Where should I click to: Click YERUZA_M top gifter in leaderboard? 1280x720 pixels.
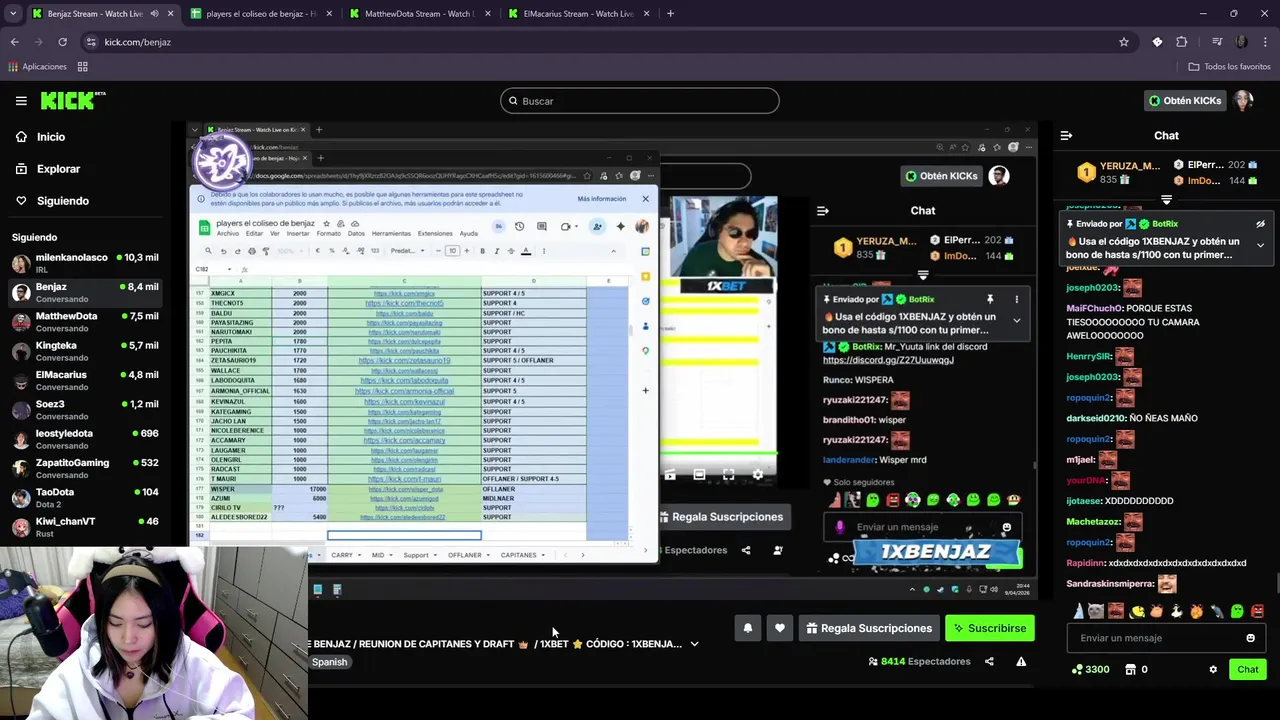pyautogui.click(x=1119, y=172)
